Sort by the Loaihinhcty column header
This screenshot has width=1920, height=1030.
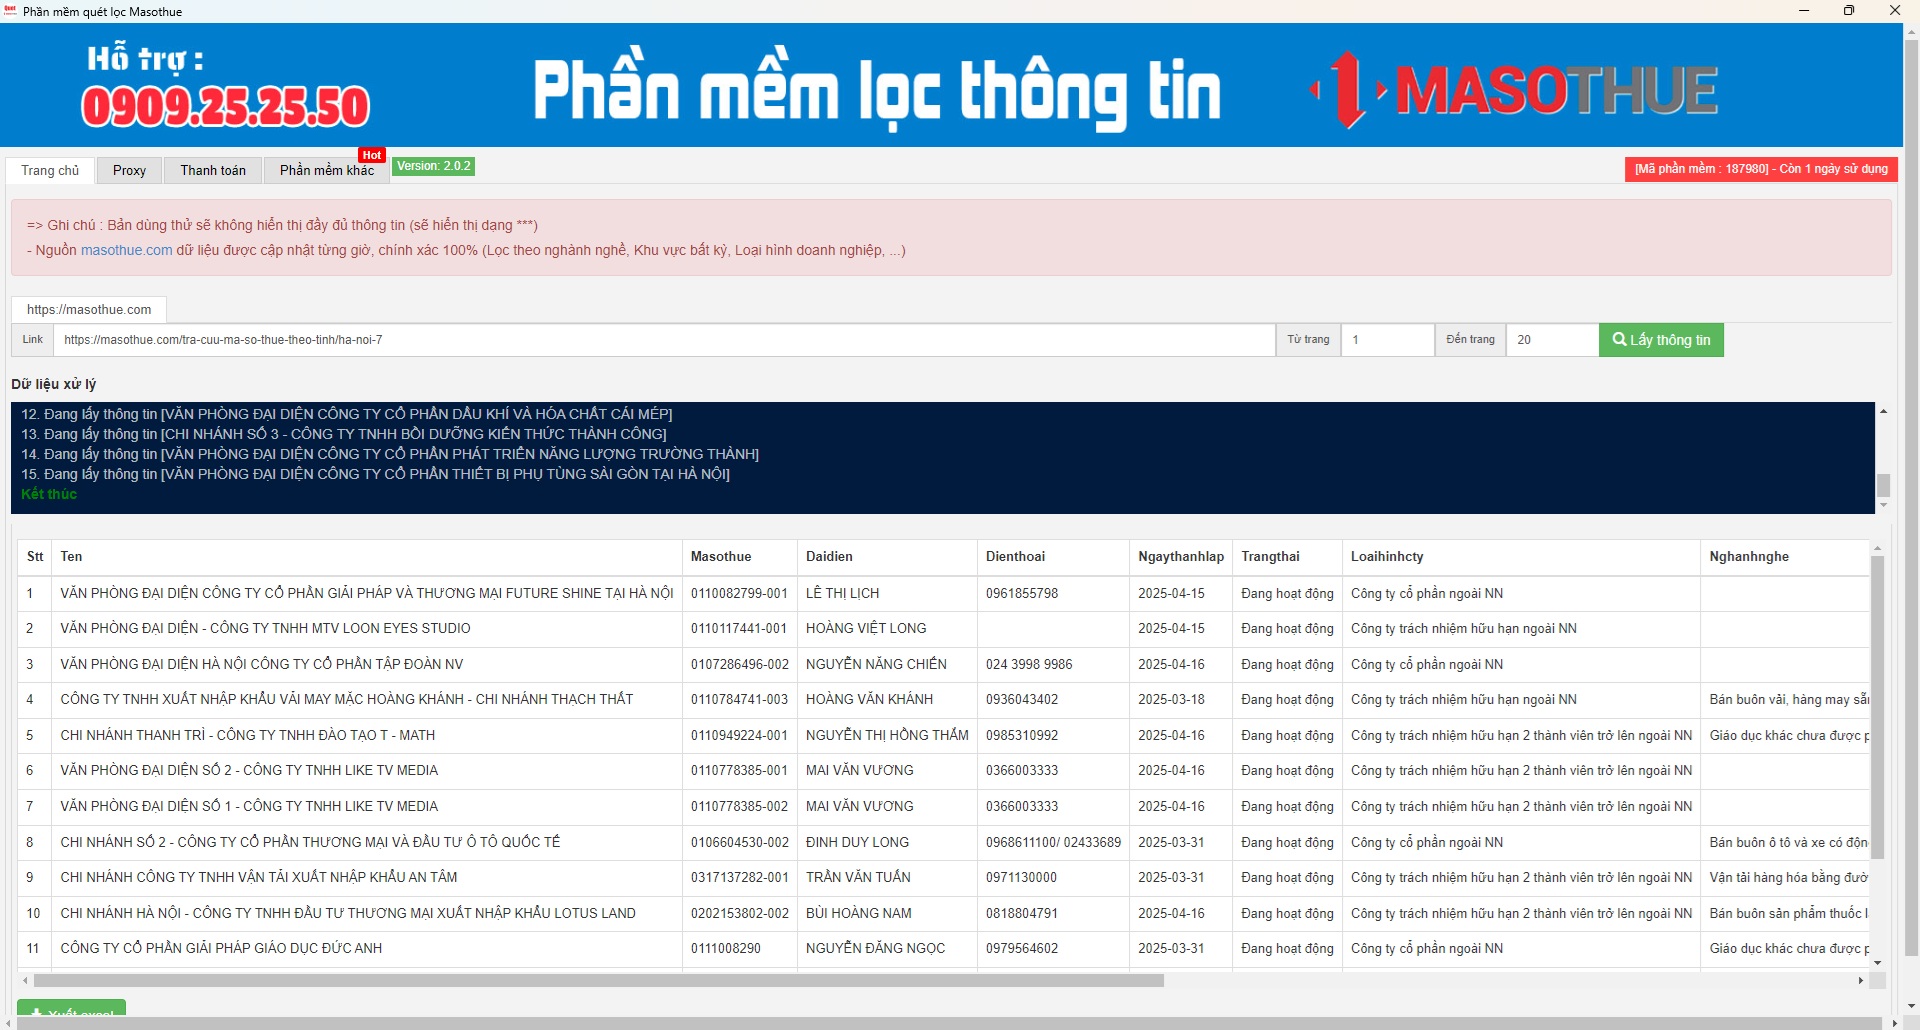(1521, 557)
